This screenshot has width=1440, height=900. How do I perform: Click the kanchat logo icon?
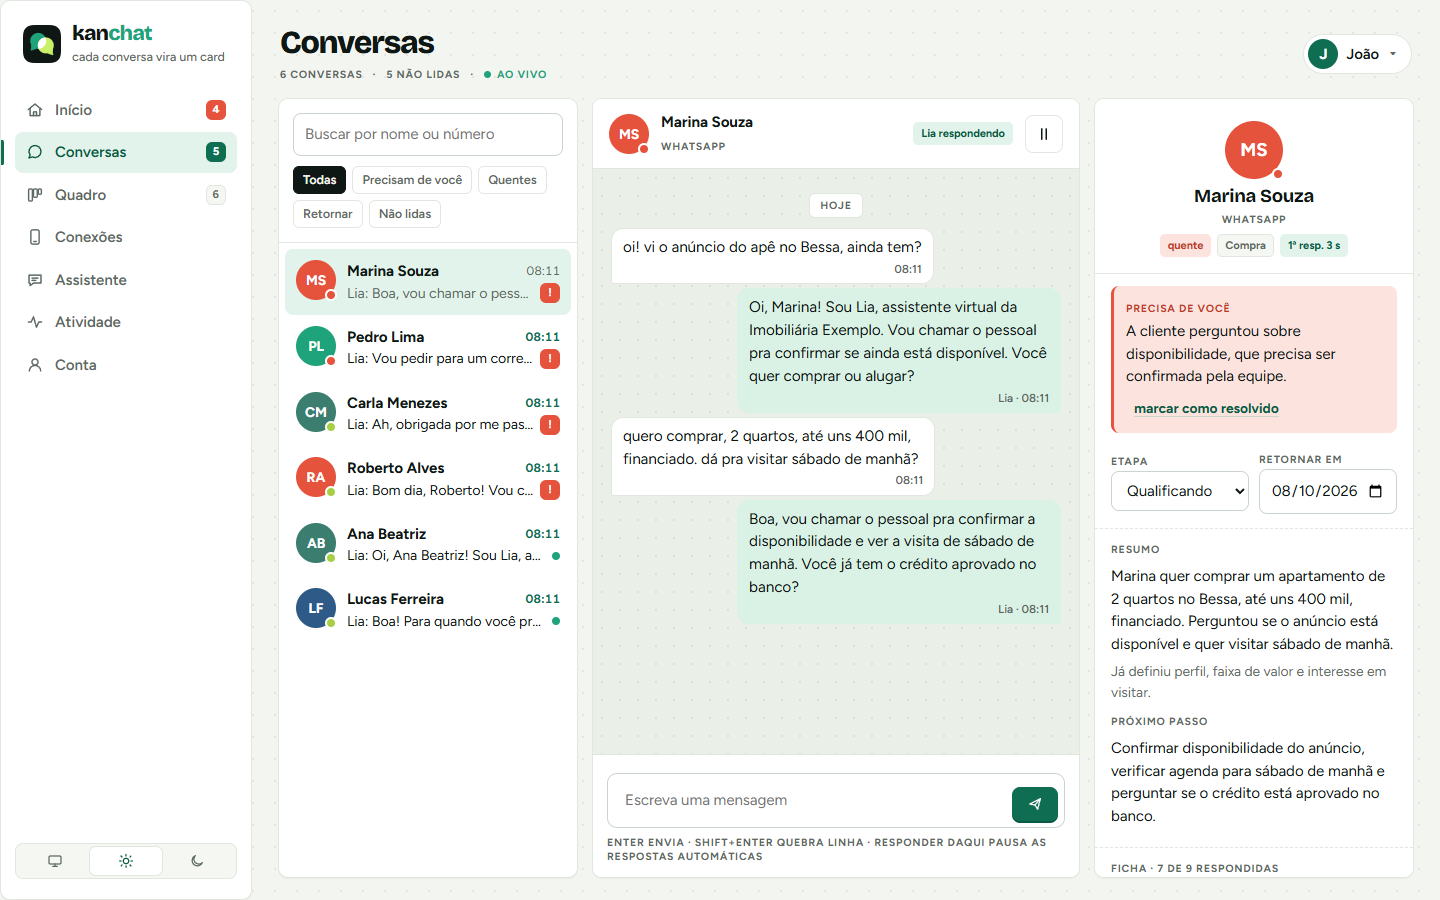click(x=42, y=44)
